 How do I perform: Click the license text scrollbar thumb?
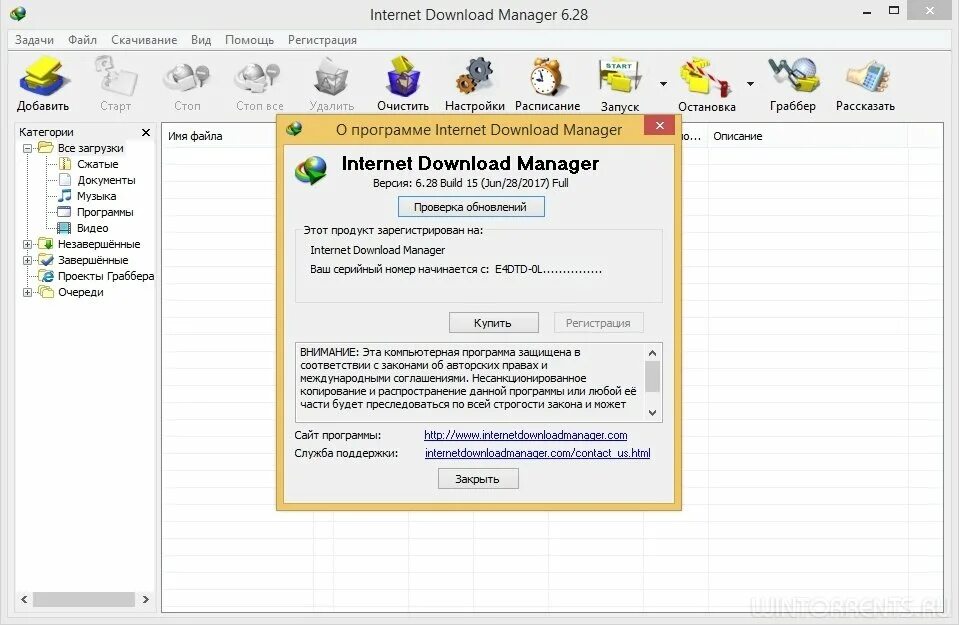(652, 377)
